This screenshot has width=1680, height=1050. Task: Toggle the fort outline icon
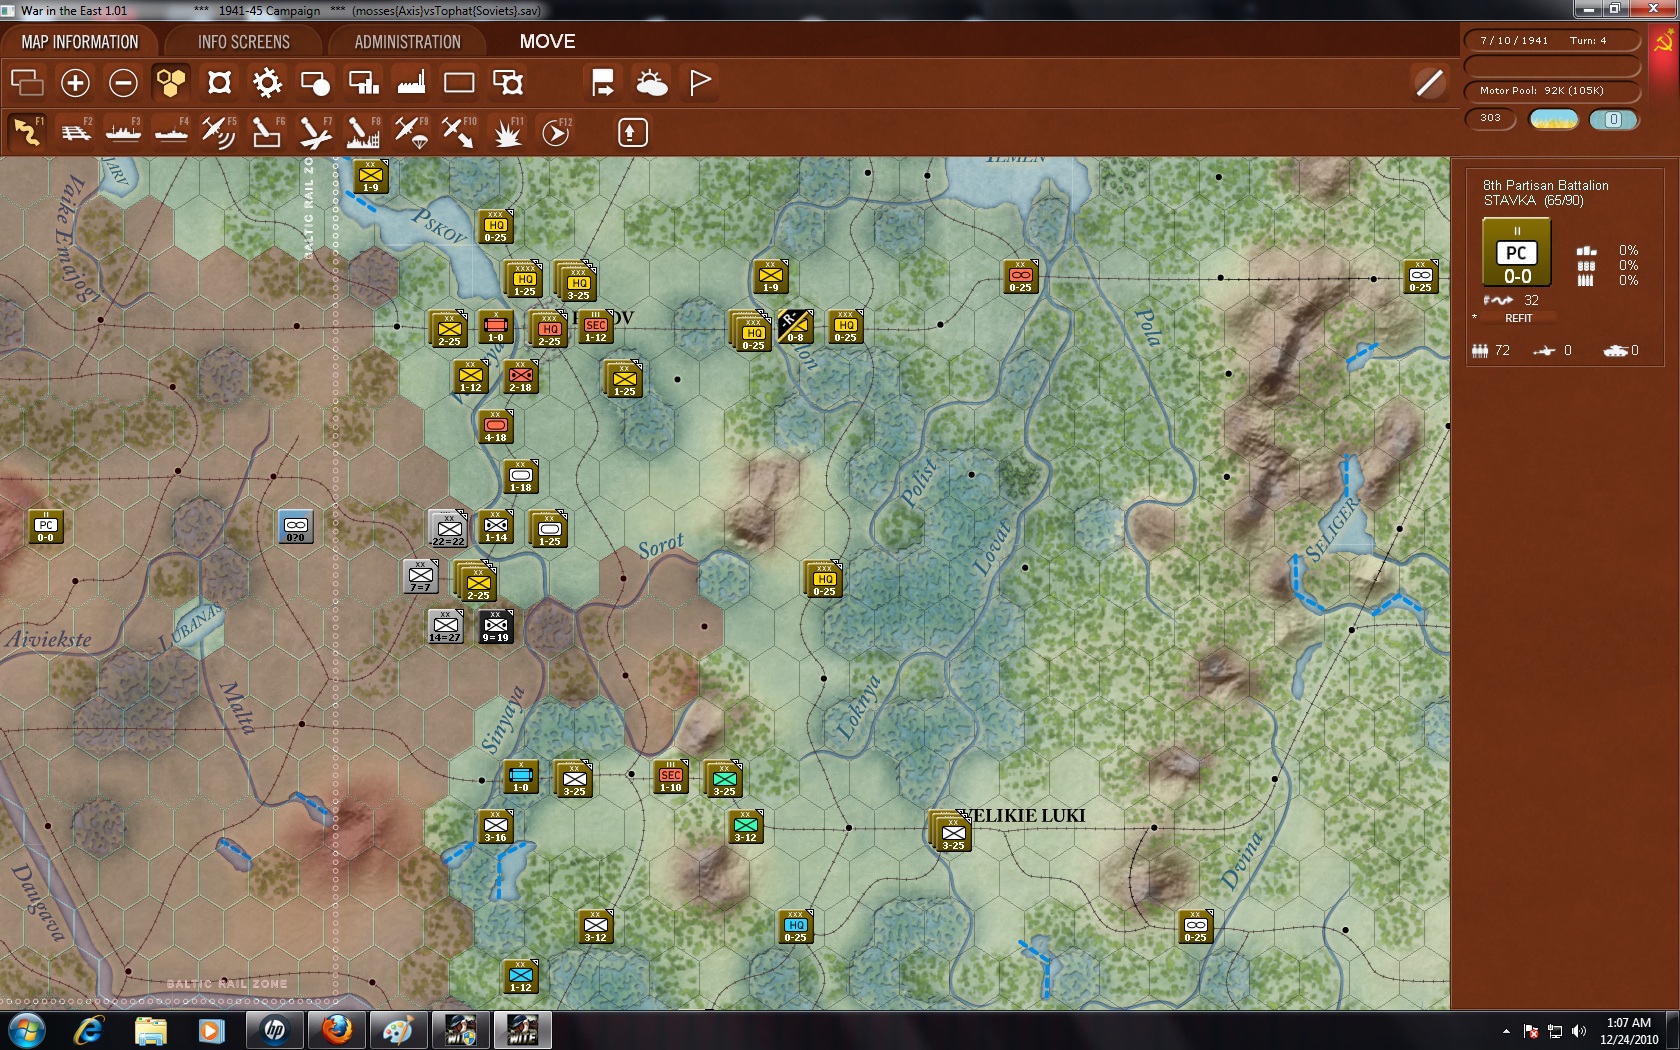pos(219,83)
